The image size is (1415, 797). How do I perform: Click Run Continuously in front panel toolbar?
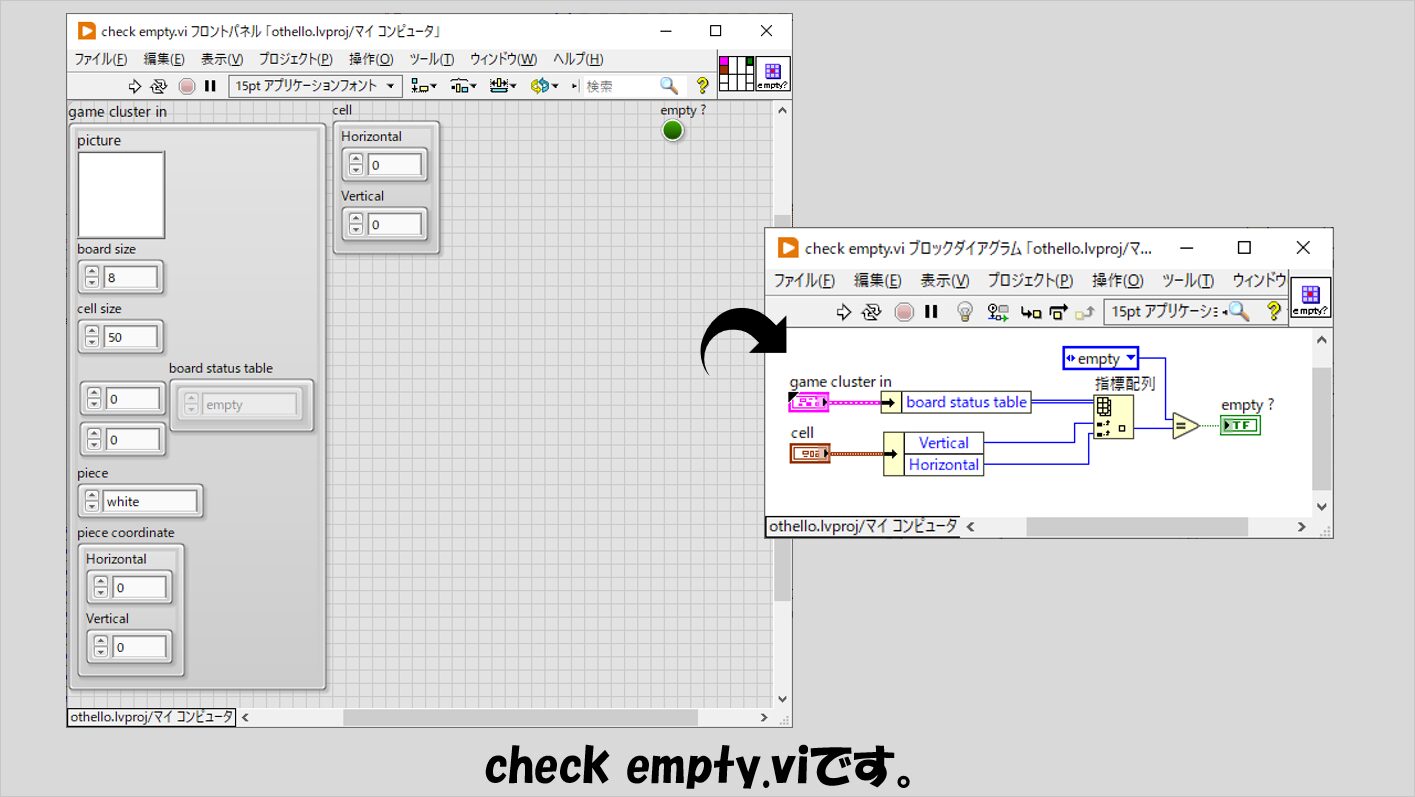click(159, 86)
